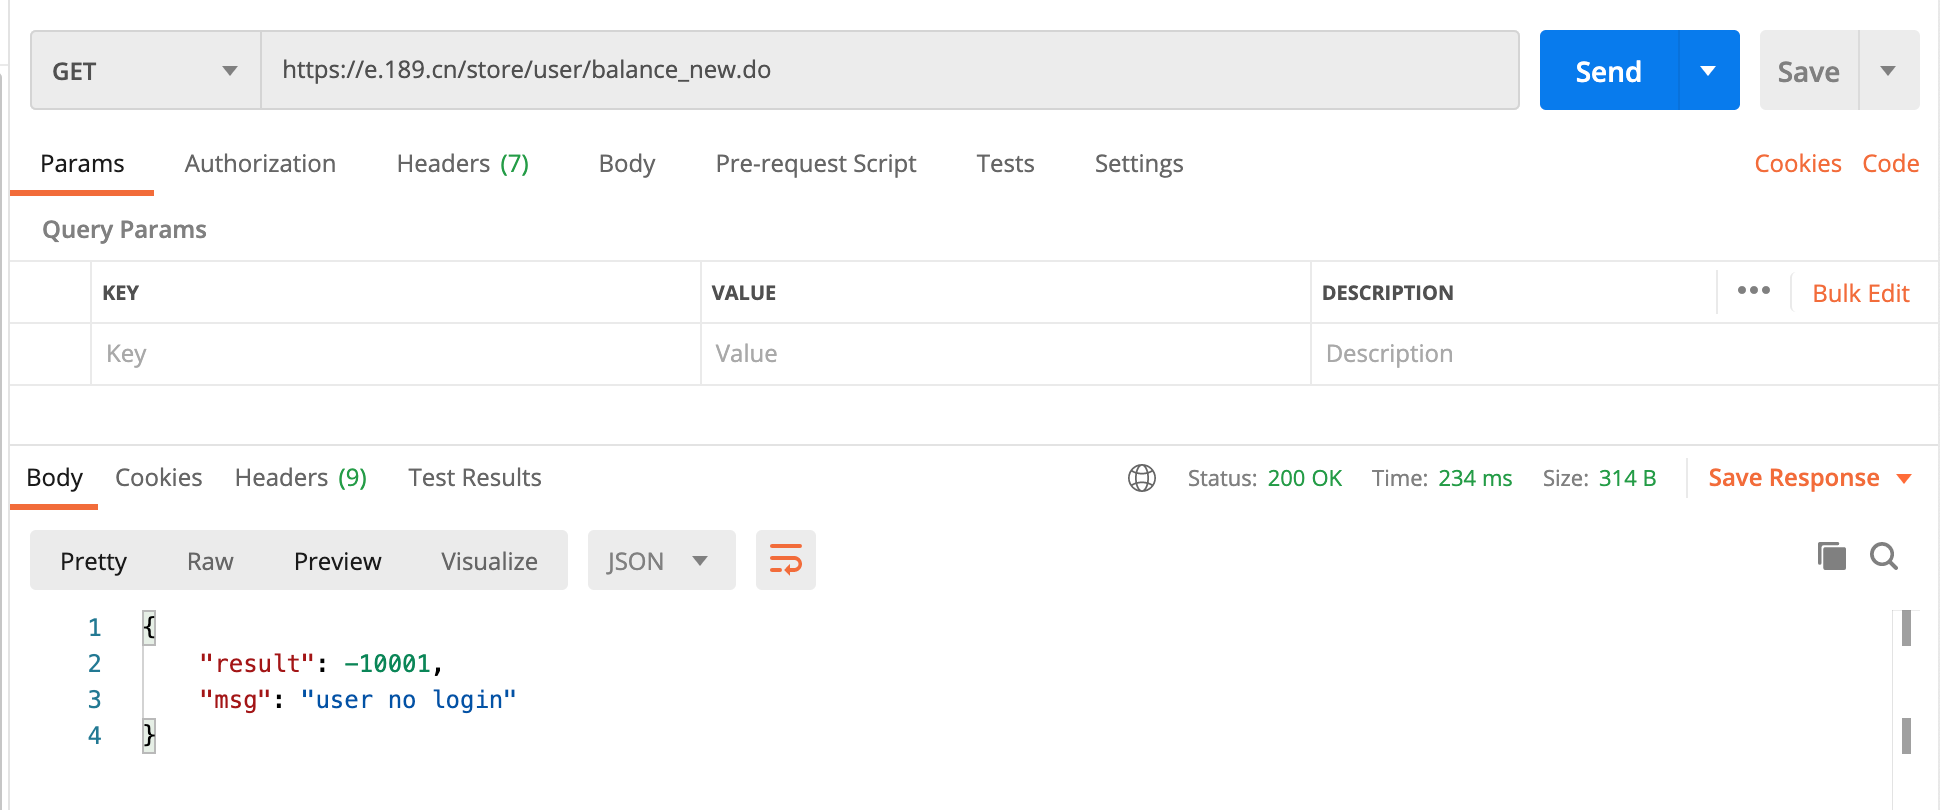The height and width of the screenshot is (810, 1940).
Task: Open the query params column options (three dots)
Action: pyautogui.click(x=1753, y=291)
